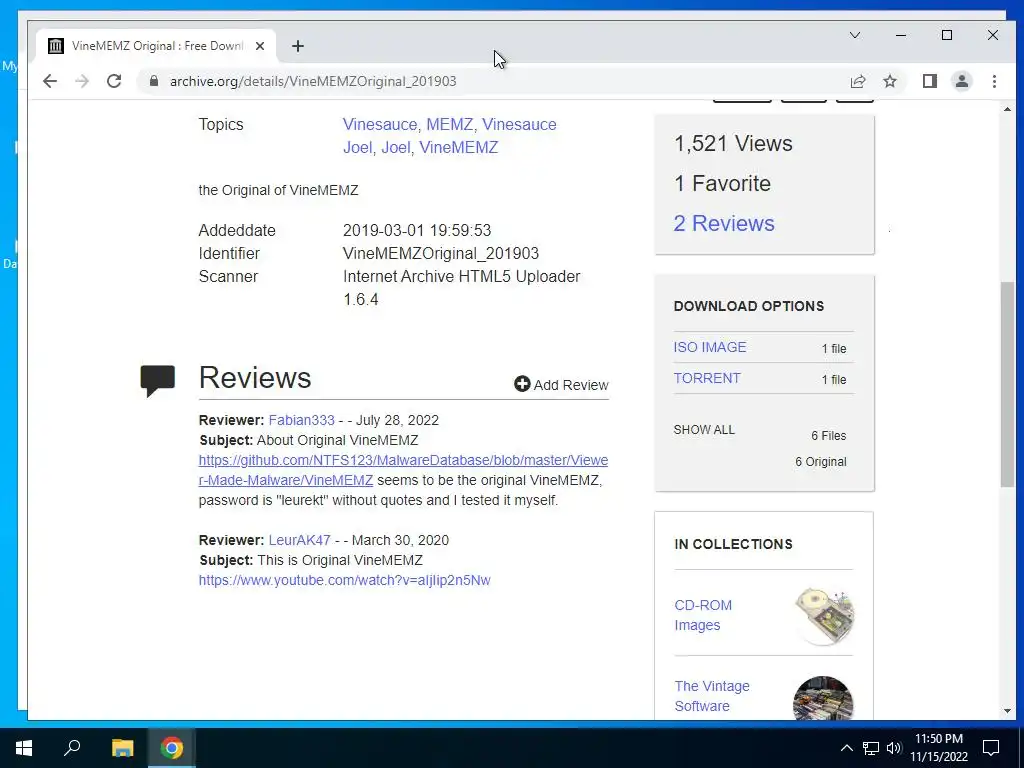Screen dimensions: 1024x768
Task: Click the scrollbar down arrow
Action: [x=1006, y=711]
